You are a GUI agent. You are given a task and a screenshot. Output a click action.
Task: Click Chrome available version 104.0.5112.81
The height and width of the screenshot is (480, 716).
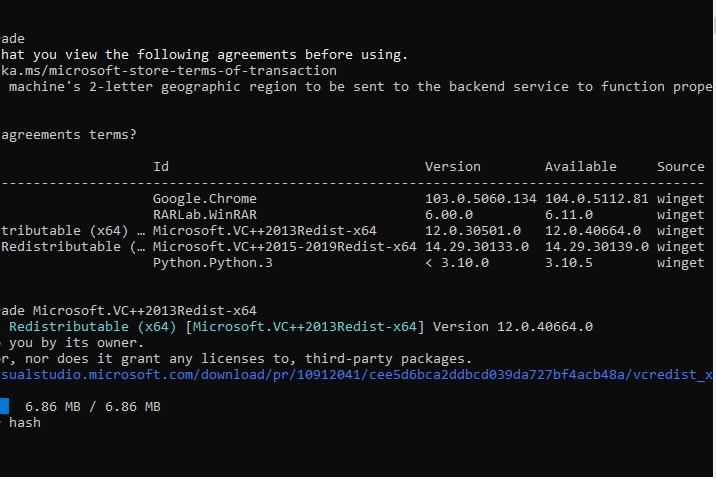pos(596,199)
